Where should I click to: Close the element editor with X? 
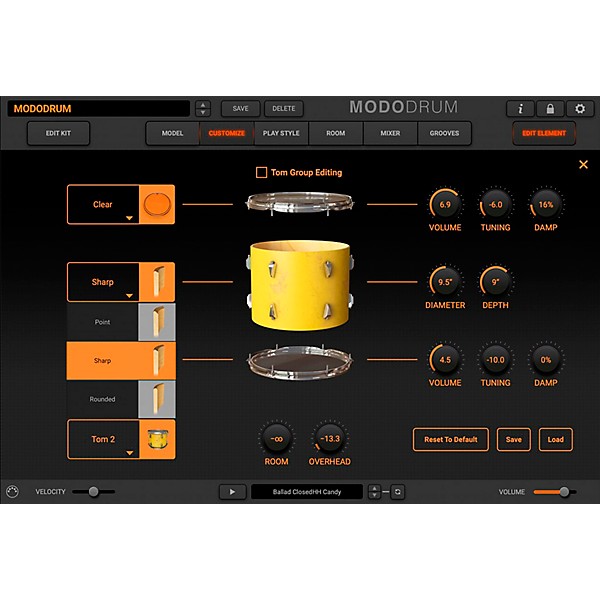point(583,165)
